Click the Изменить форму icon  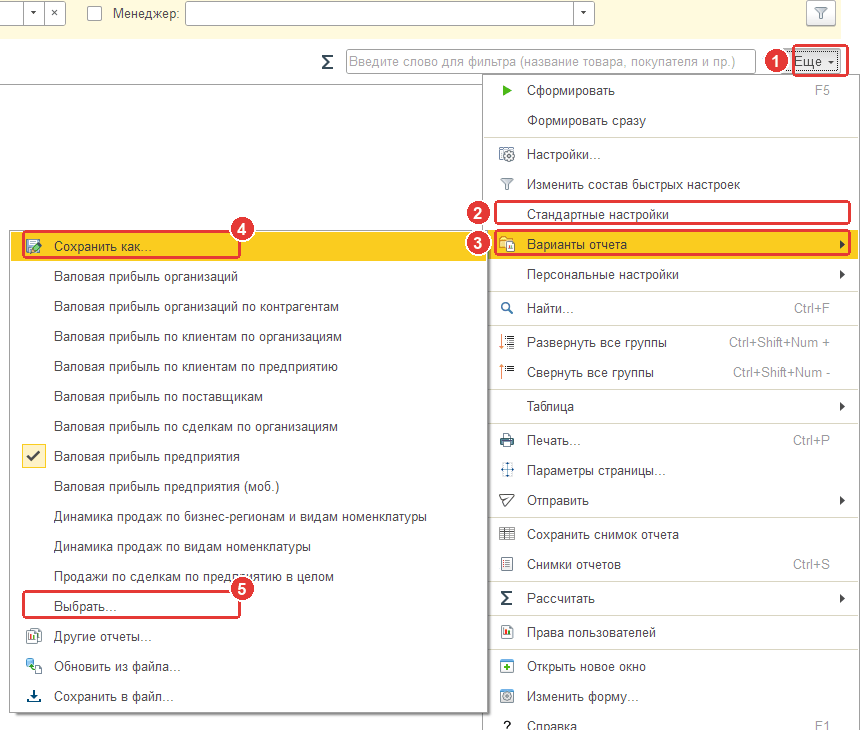pyautogui.click(x=507, y=697)
